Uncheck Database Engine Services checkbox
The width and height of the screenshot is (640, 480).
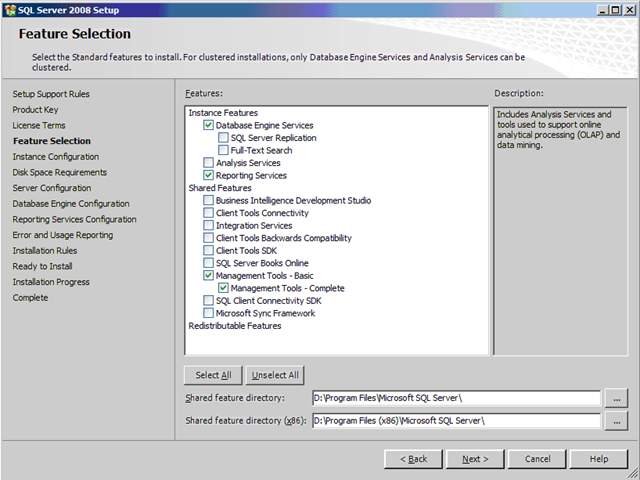tap(208, 125)
